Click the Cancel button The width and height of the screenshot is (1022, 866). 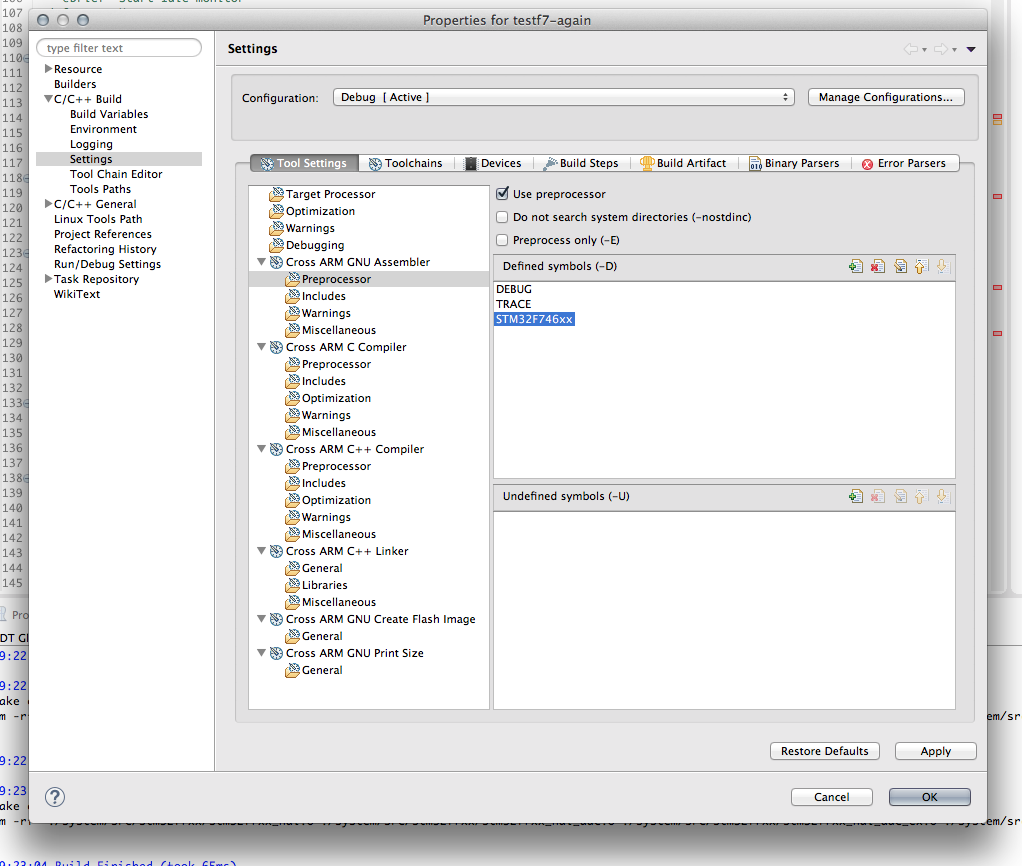click(832, 797)
